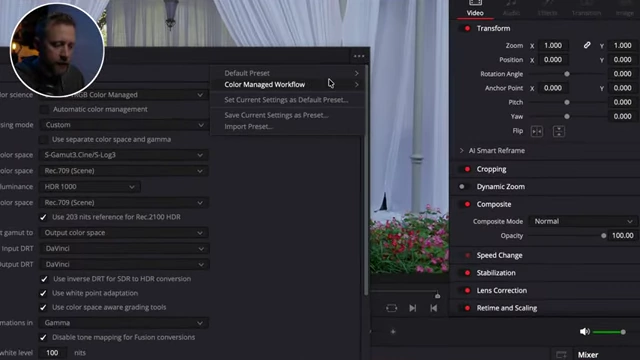Uncheck Use inverse DRT for SDR to HDR
This screenshot has height=360, width=640.
[44, 279]
